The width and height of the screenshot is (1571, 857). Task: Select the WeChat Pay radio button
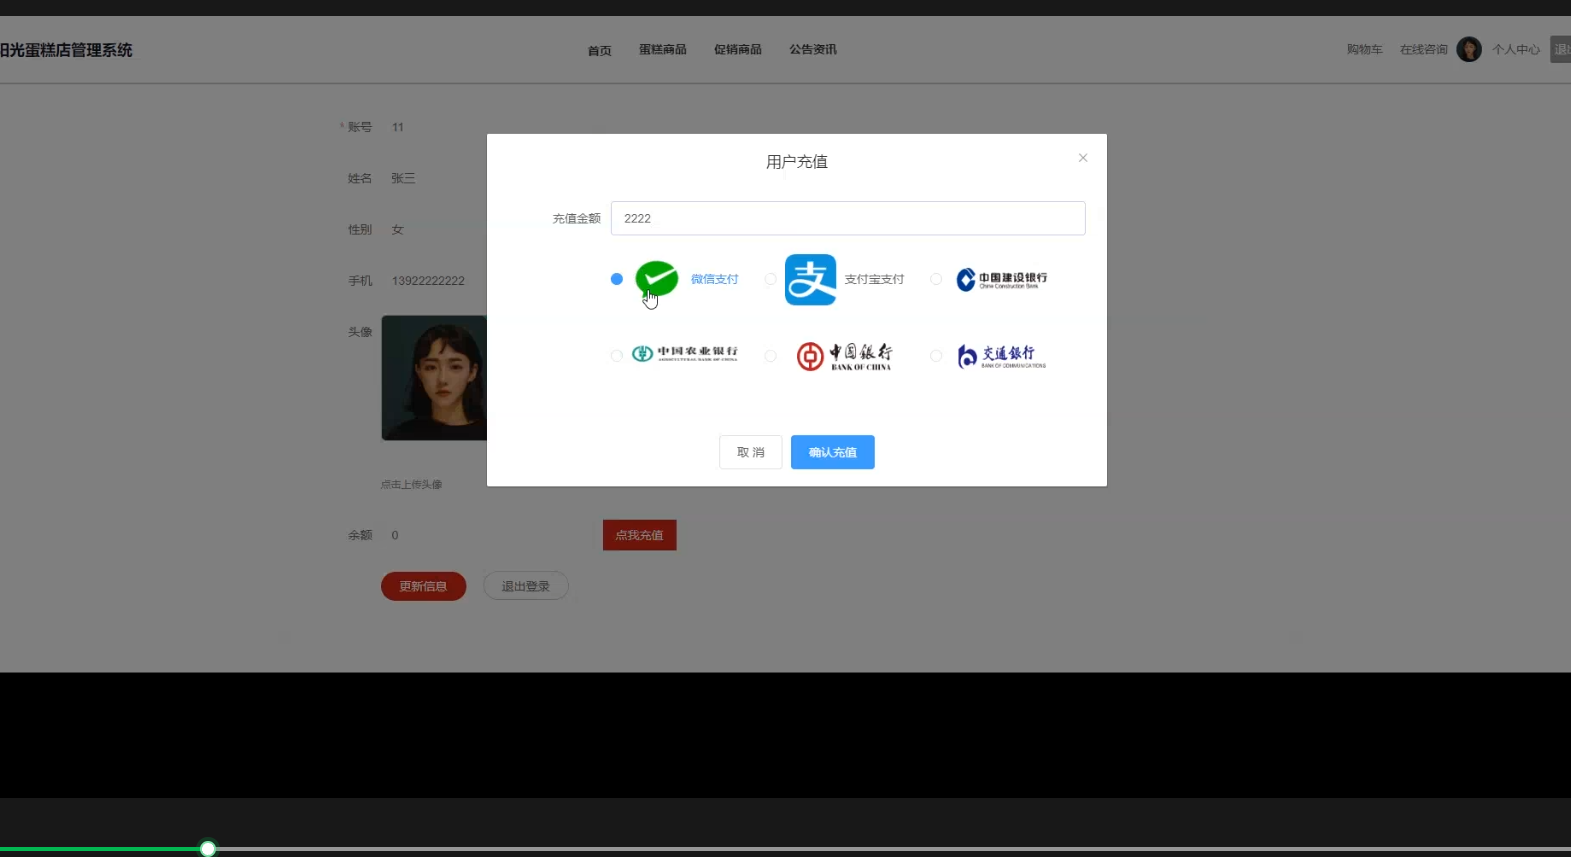[616, 279]
